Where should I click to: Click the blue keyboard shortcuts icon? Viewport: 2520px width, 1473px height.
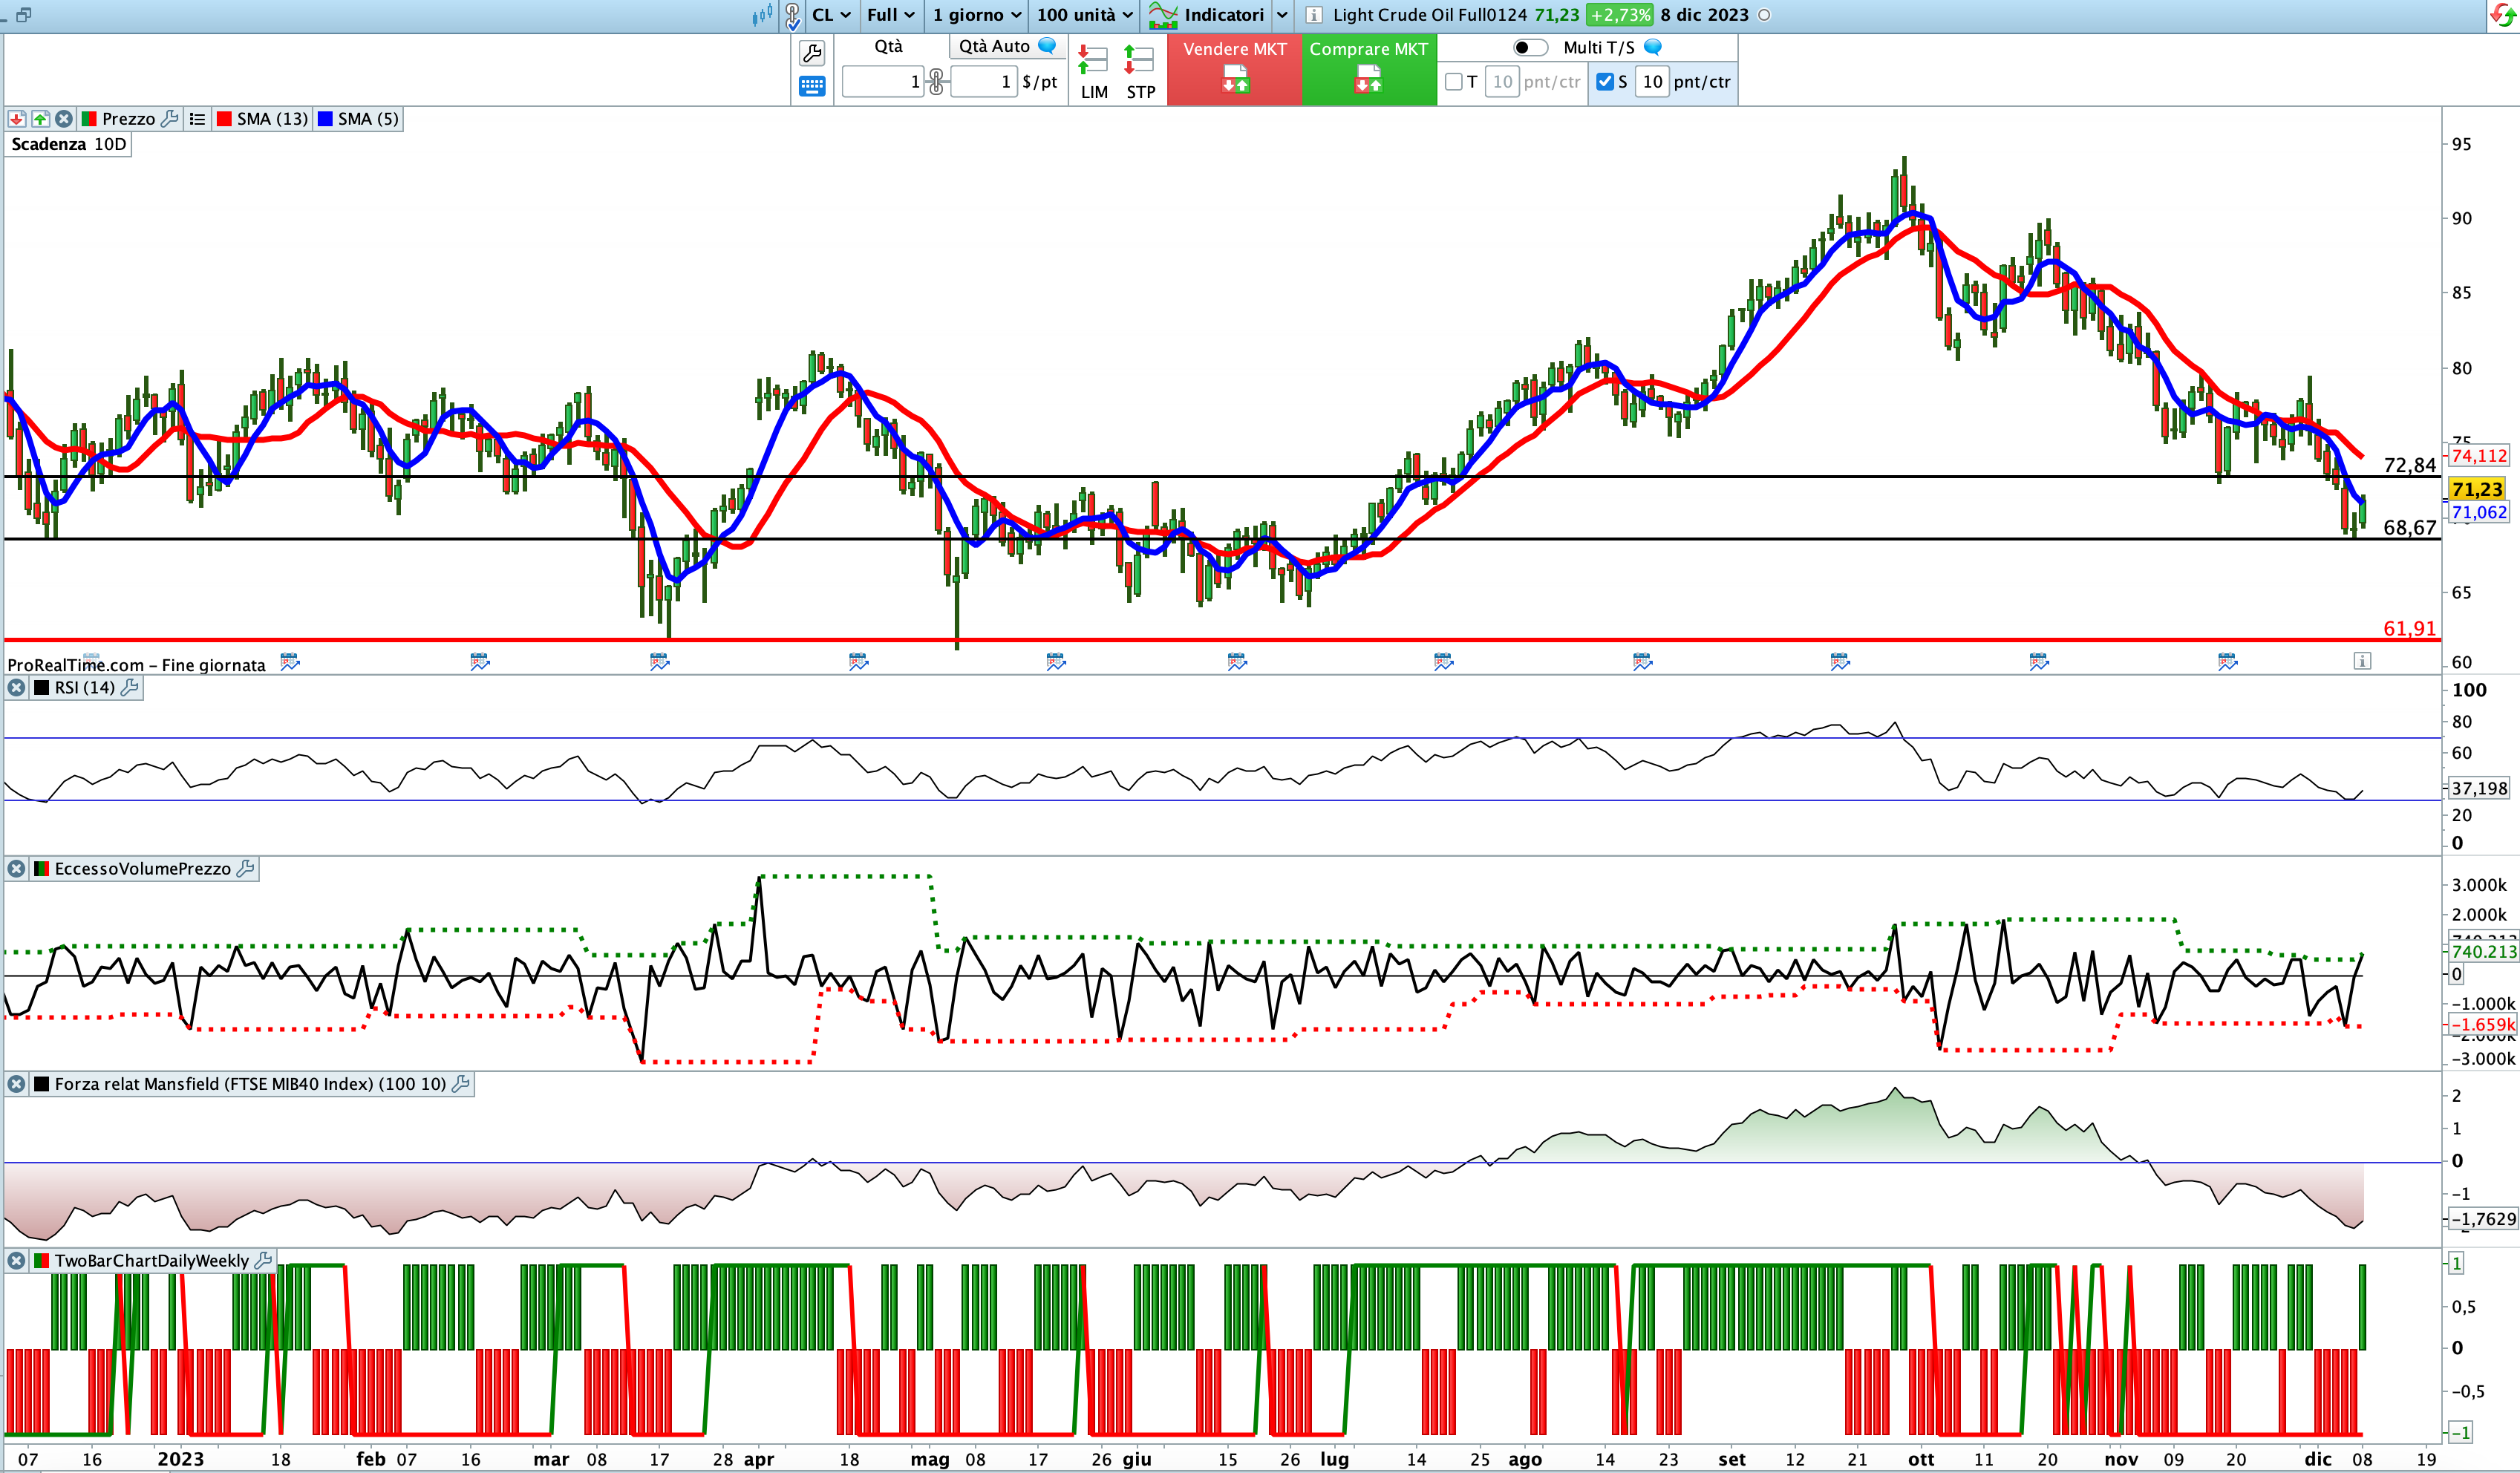coord(812,87)
